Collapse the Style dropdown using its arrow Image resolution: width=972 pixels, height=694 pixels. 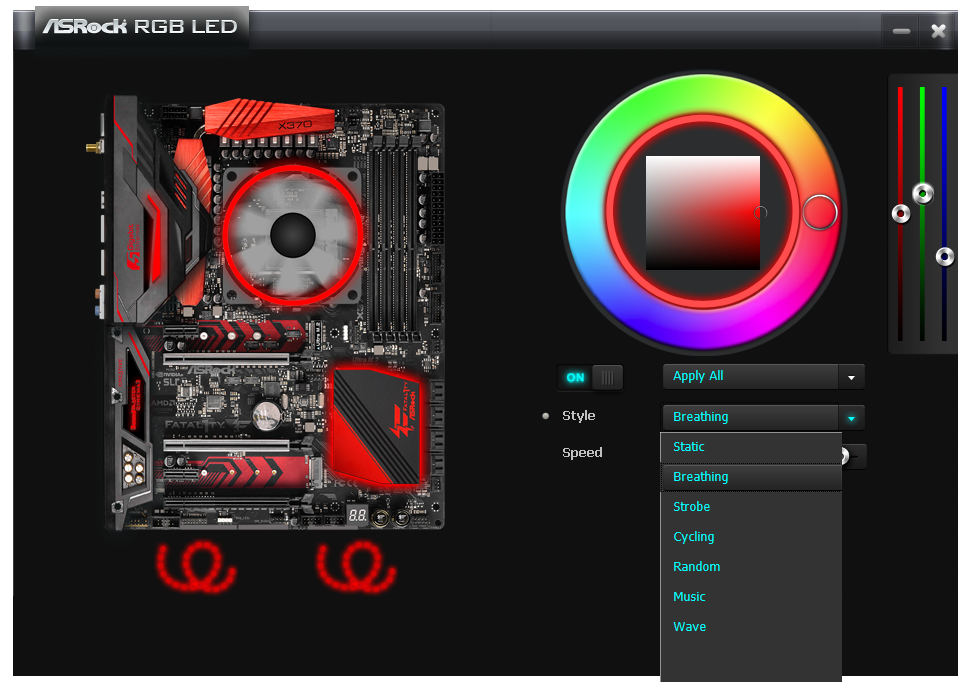point(851,418)
